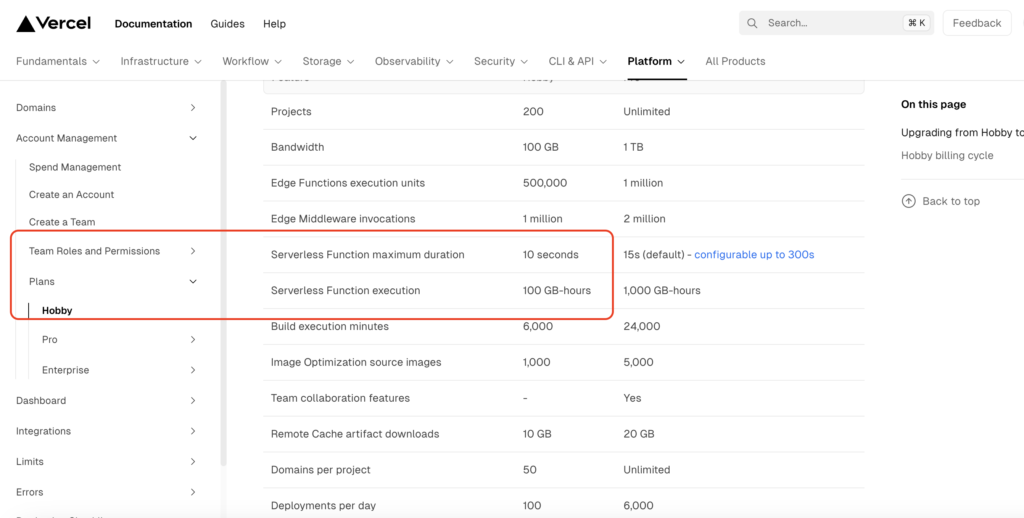Expand the Domains sidebar section
1024x518 pixels.
[193, 108]
